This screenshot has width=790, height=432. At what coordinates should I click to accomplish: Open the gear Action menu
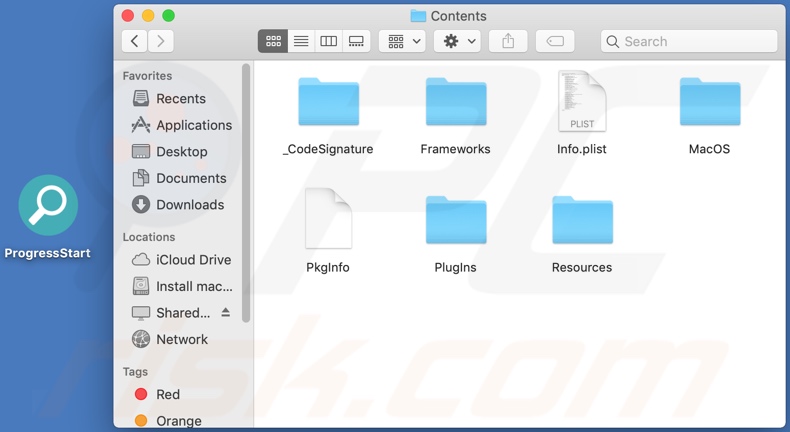pos(457,41)
